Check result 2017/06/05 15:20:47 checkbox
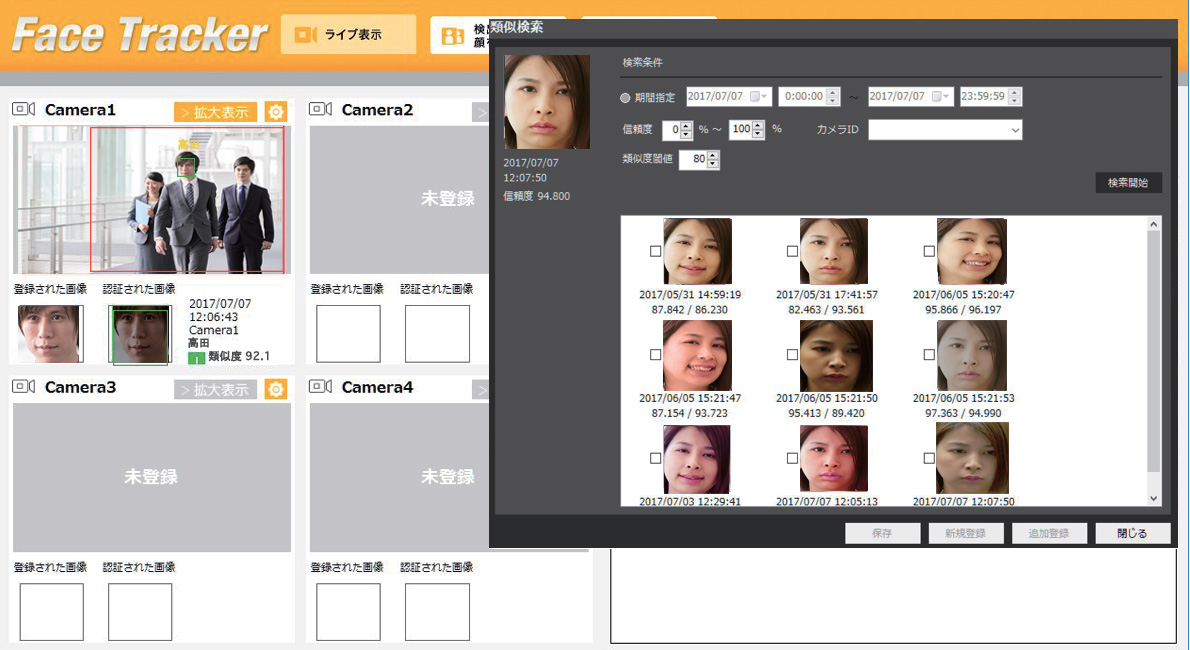Screen dimensions: 1190x650 tap(928, 251)
